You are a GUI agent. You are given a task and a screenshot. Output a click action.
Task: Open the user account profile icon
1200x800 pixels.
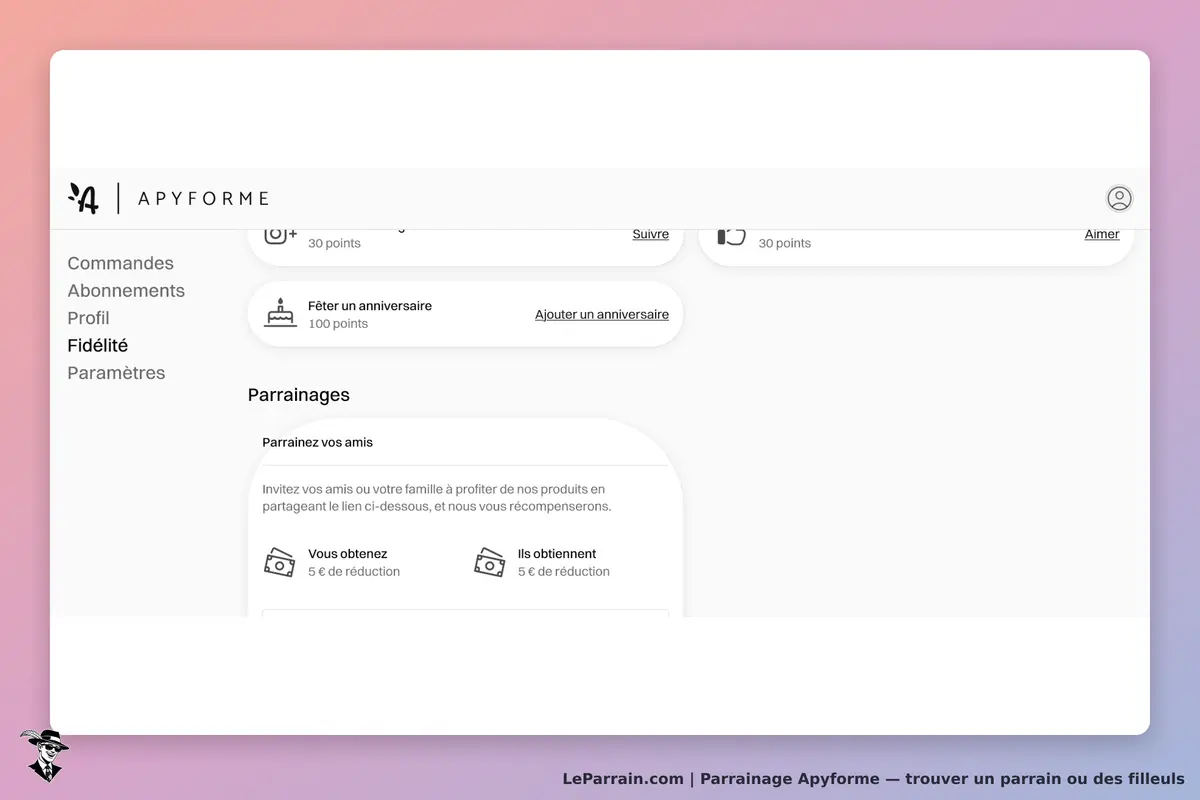pos(1119,198)
